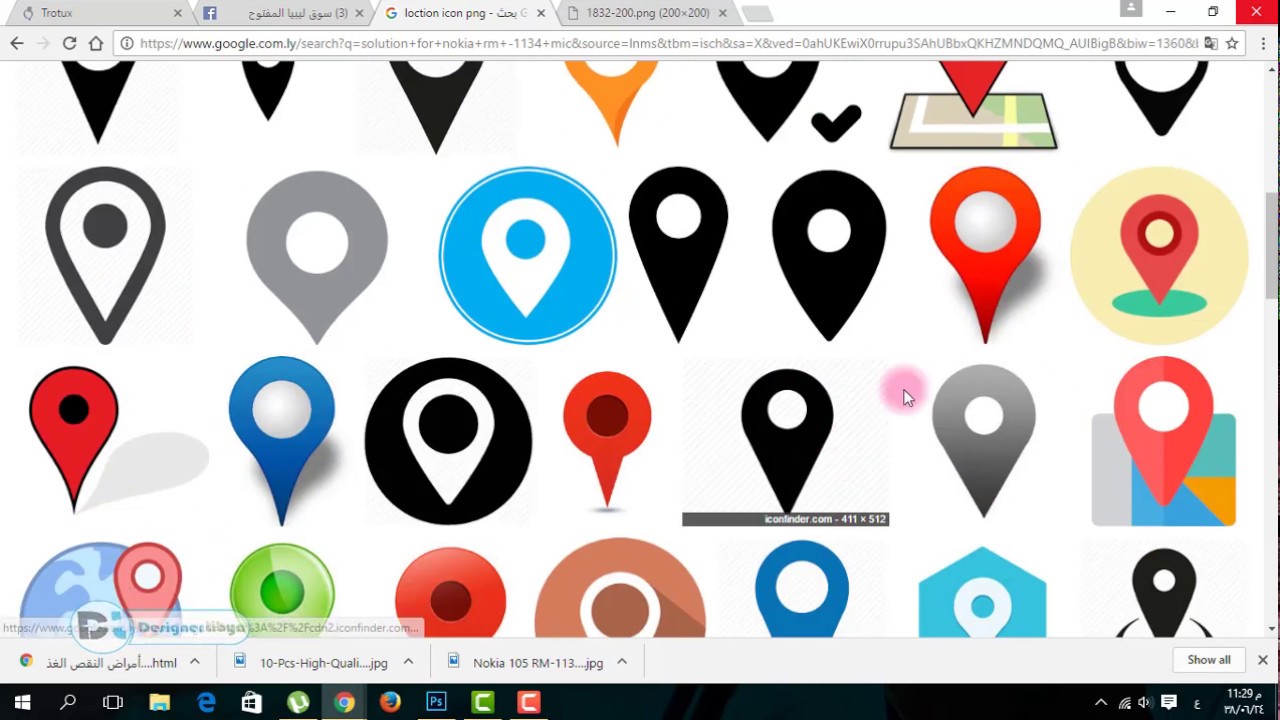Viewport: 1280px width, 720px height.
Task: Open the browser home page
Action: tap(96, 43)
